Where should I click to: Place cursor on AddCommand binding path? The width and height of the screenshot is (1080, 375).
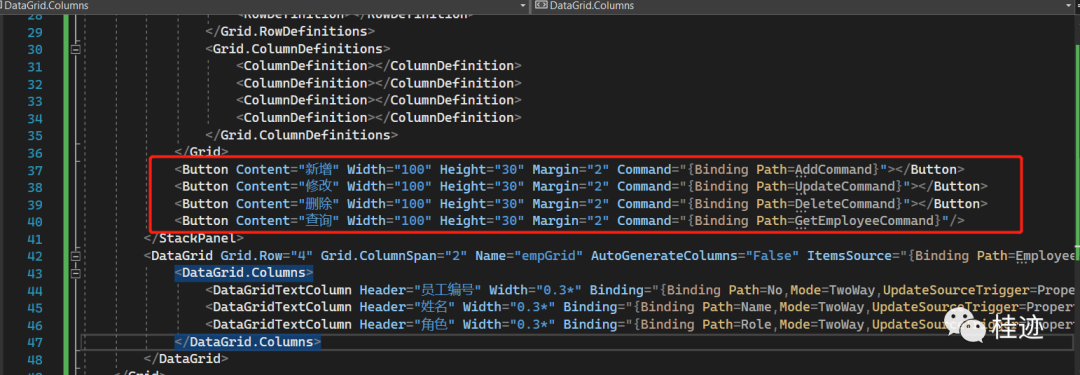(837, 170)
